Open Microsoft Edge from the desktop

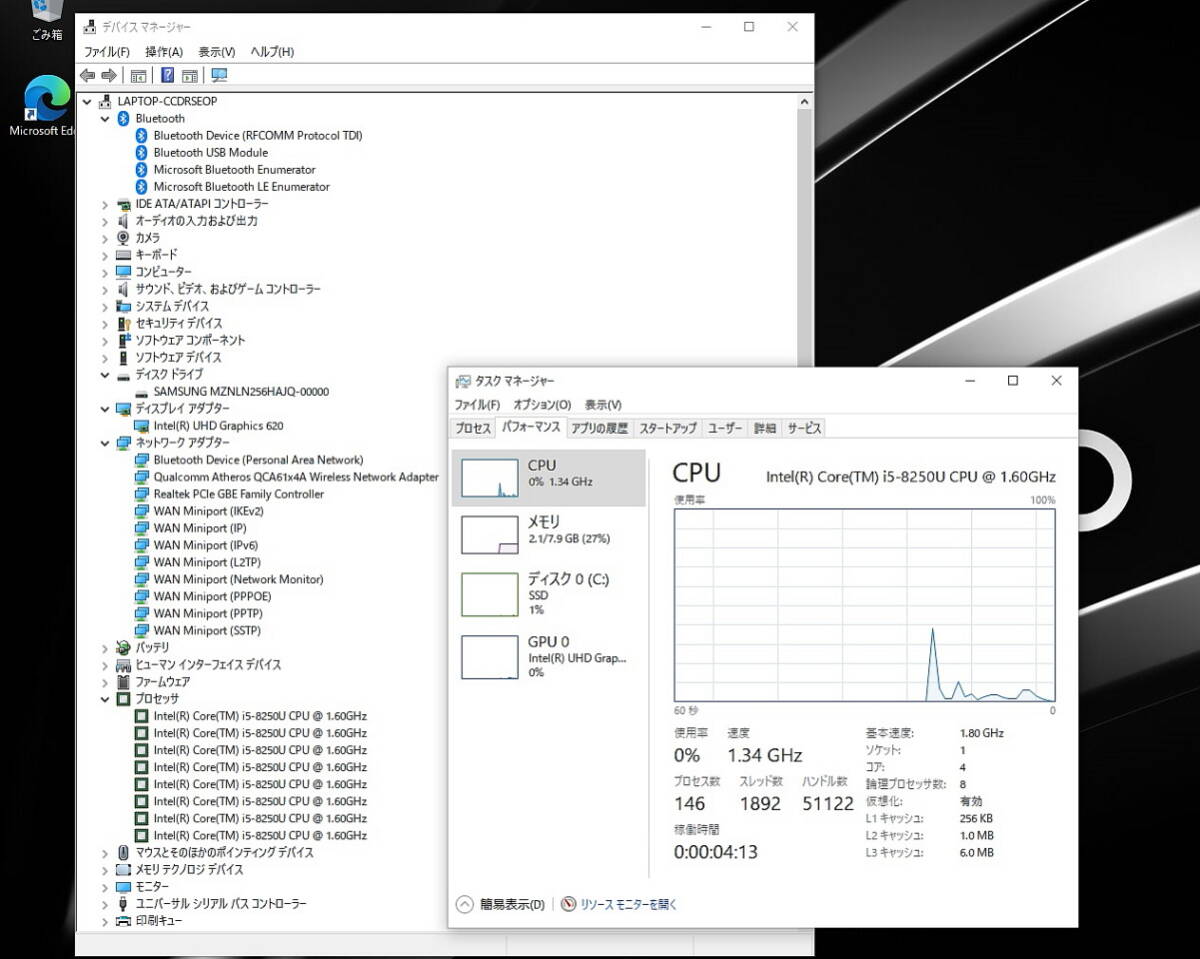(46, 107)
